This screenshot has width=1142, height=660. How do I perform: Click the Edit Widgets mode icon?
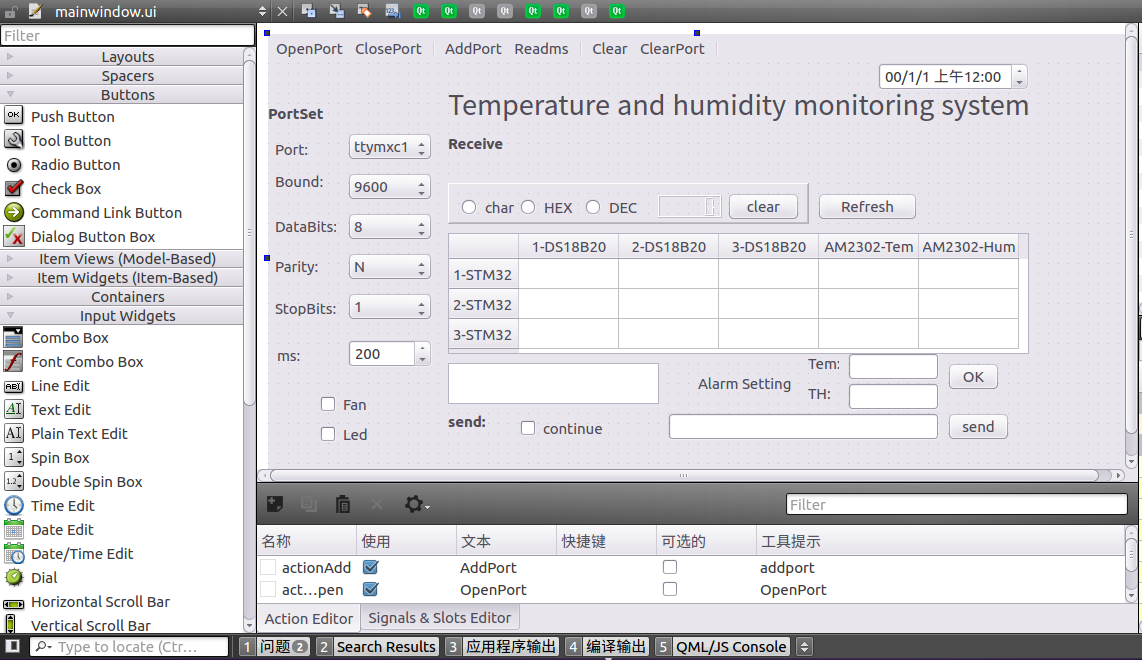[x=309, y=11]
